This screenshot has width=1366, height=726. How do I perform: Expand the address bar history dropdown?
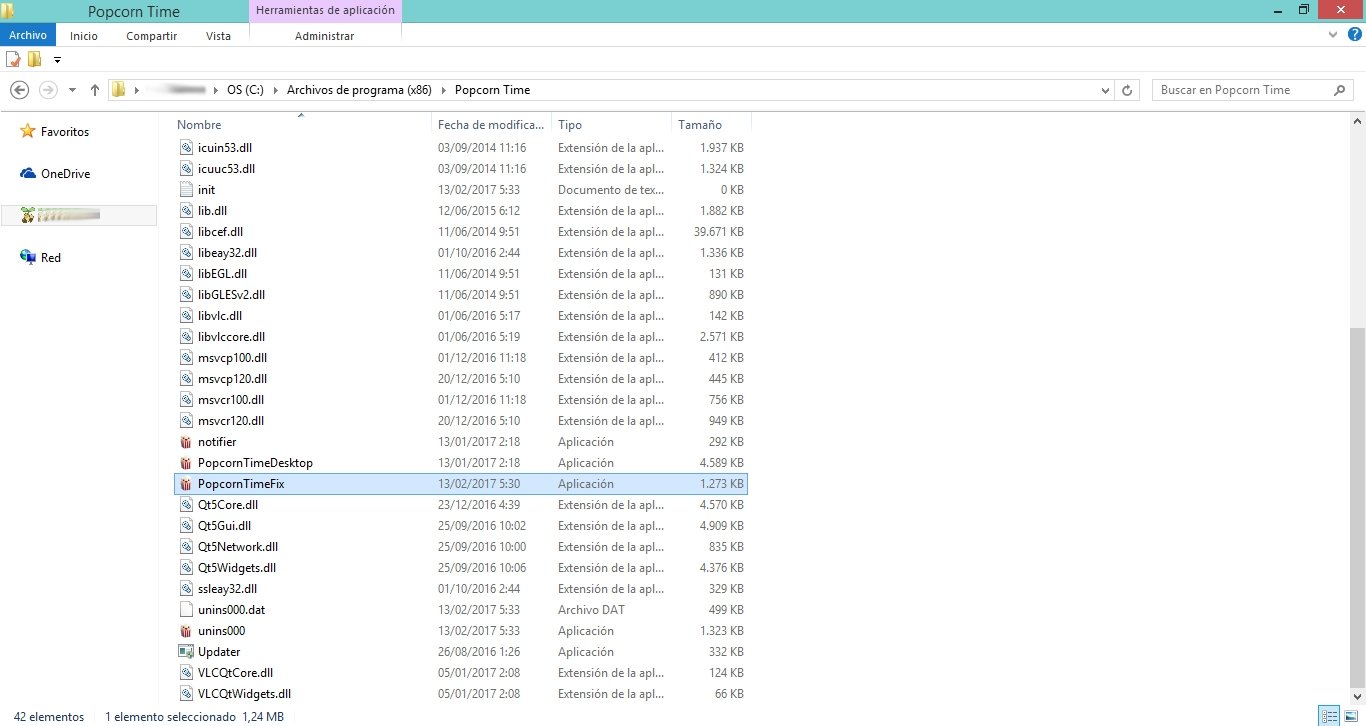tap(1105, 90)
